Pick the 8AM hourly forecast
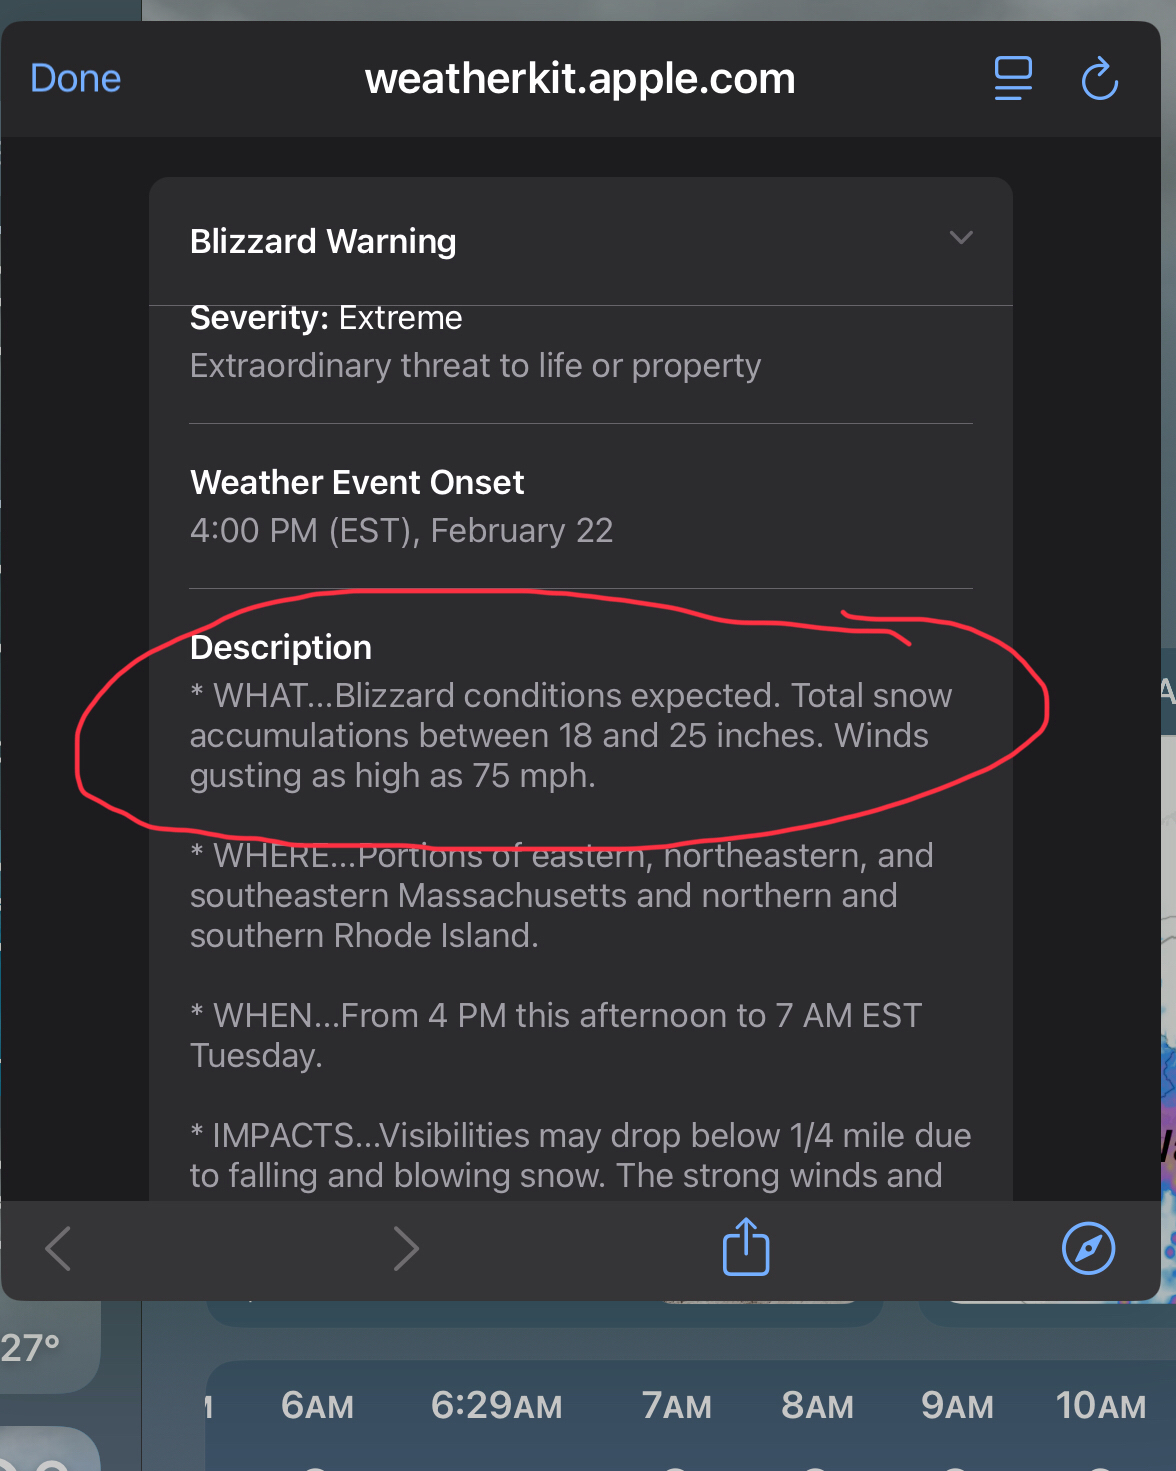 coord(817,1406)
